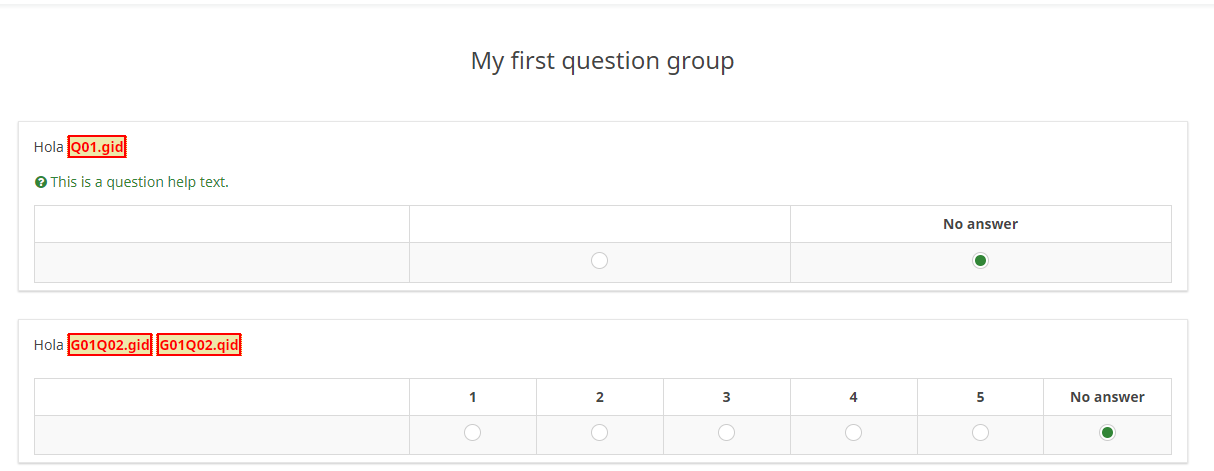This screenshot has width=1214, height=471.
Task: Click No answer header in rating table
Action: (x=1107, y=397)
